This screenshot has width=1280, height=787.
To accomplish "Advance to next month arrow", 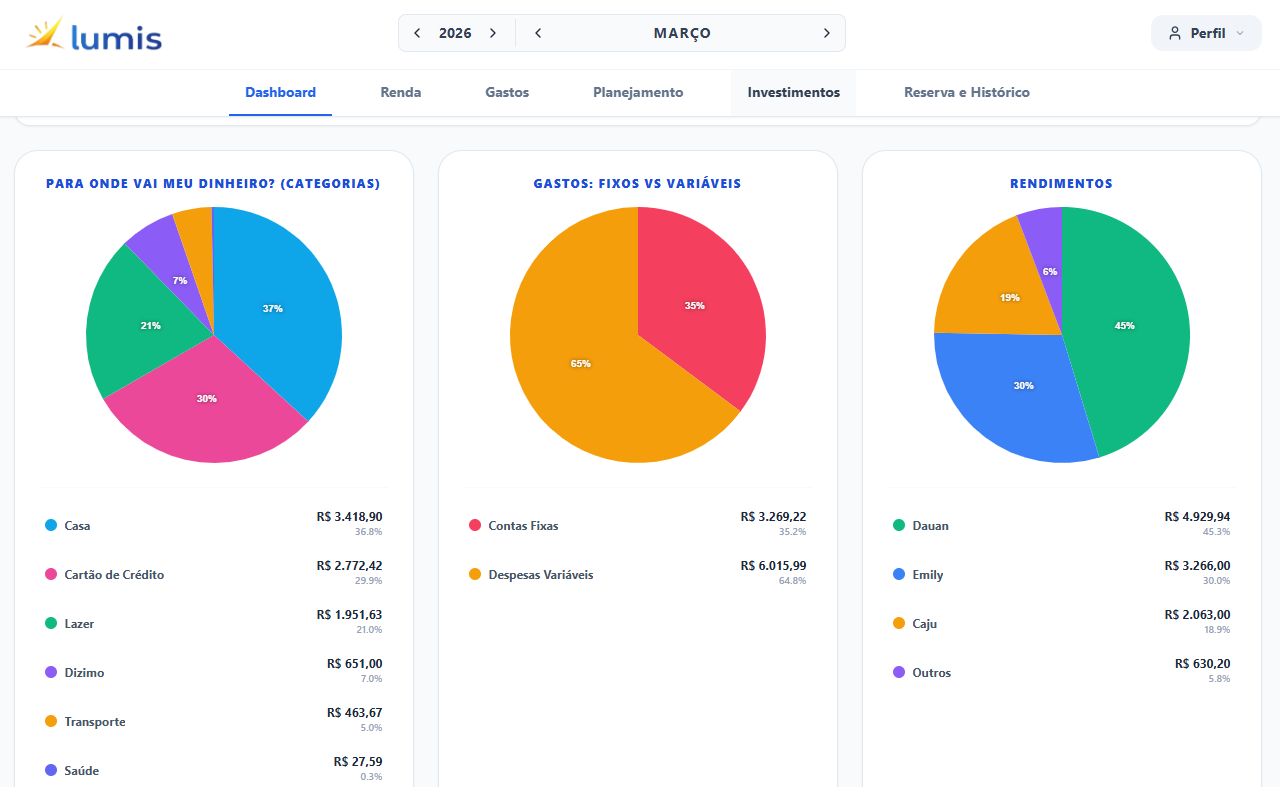I will [826, 33].
